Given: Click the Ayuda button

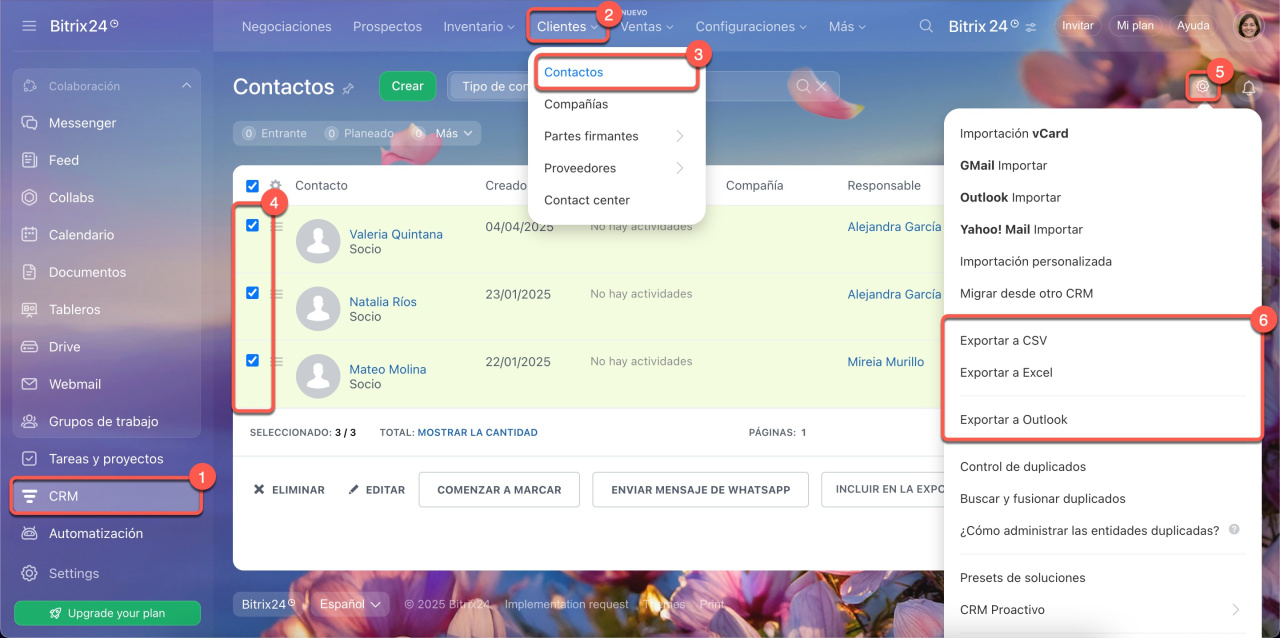Looking at the screenshot, I should click(1193, 26).
